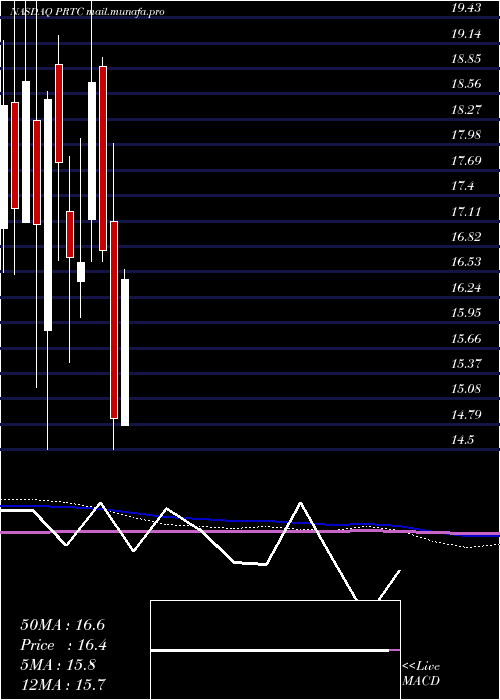Click the 14.5 price axis label
Viewport: 500px width, 700px height.
[463, 440]
